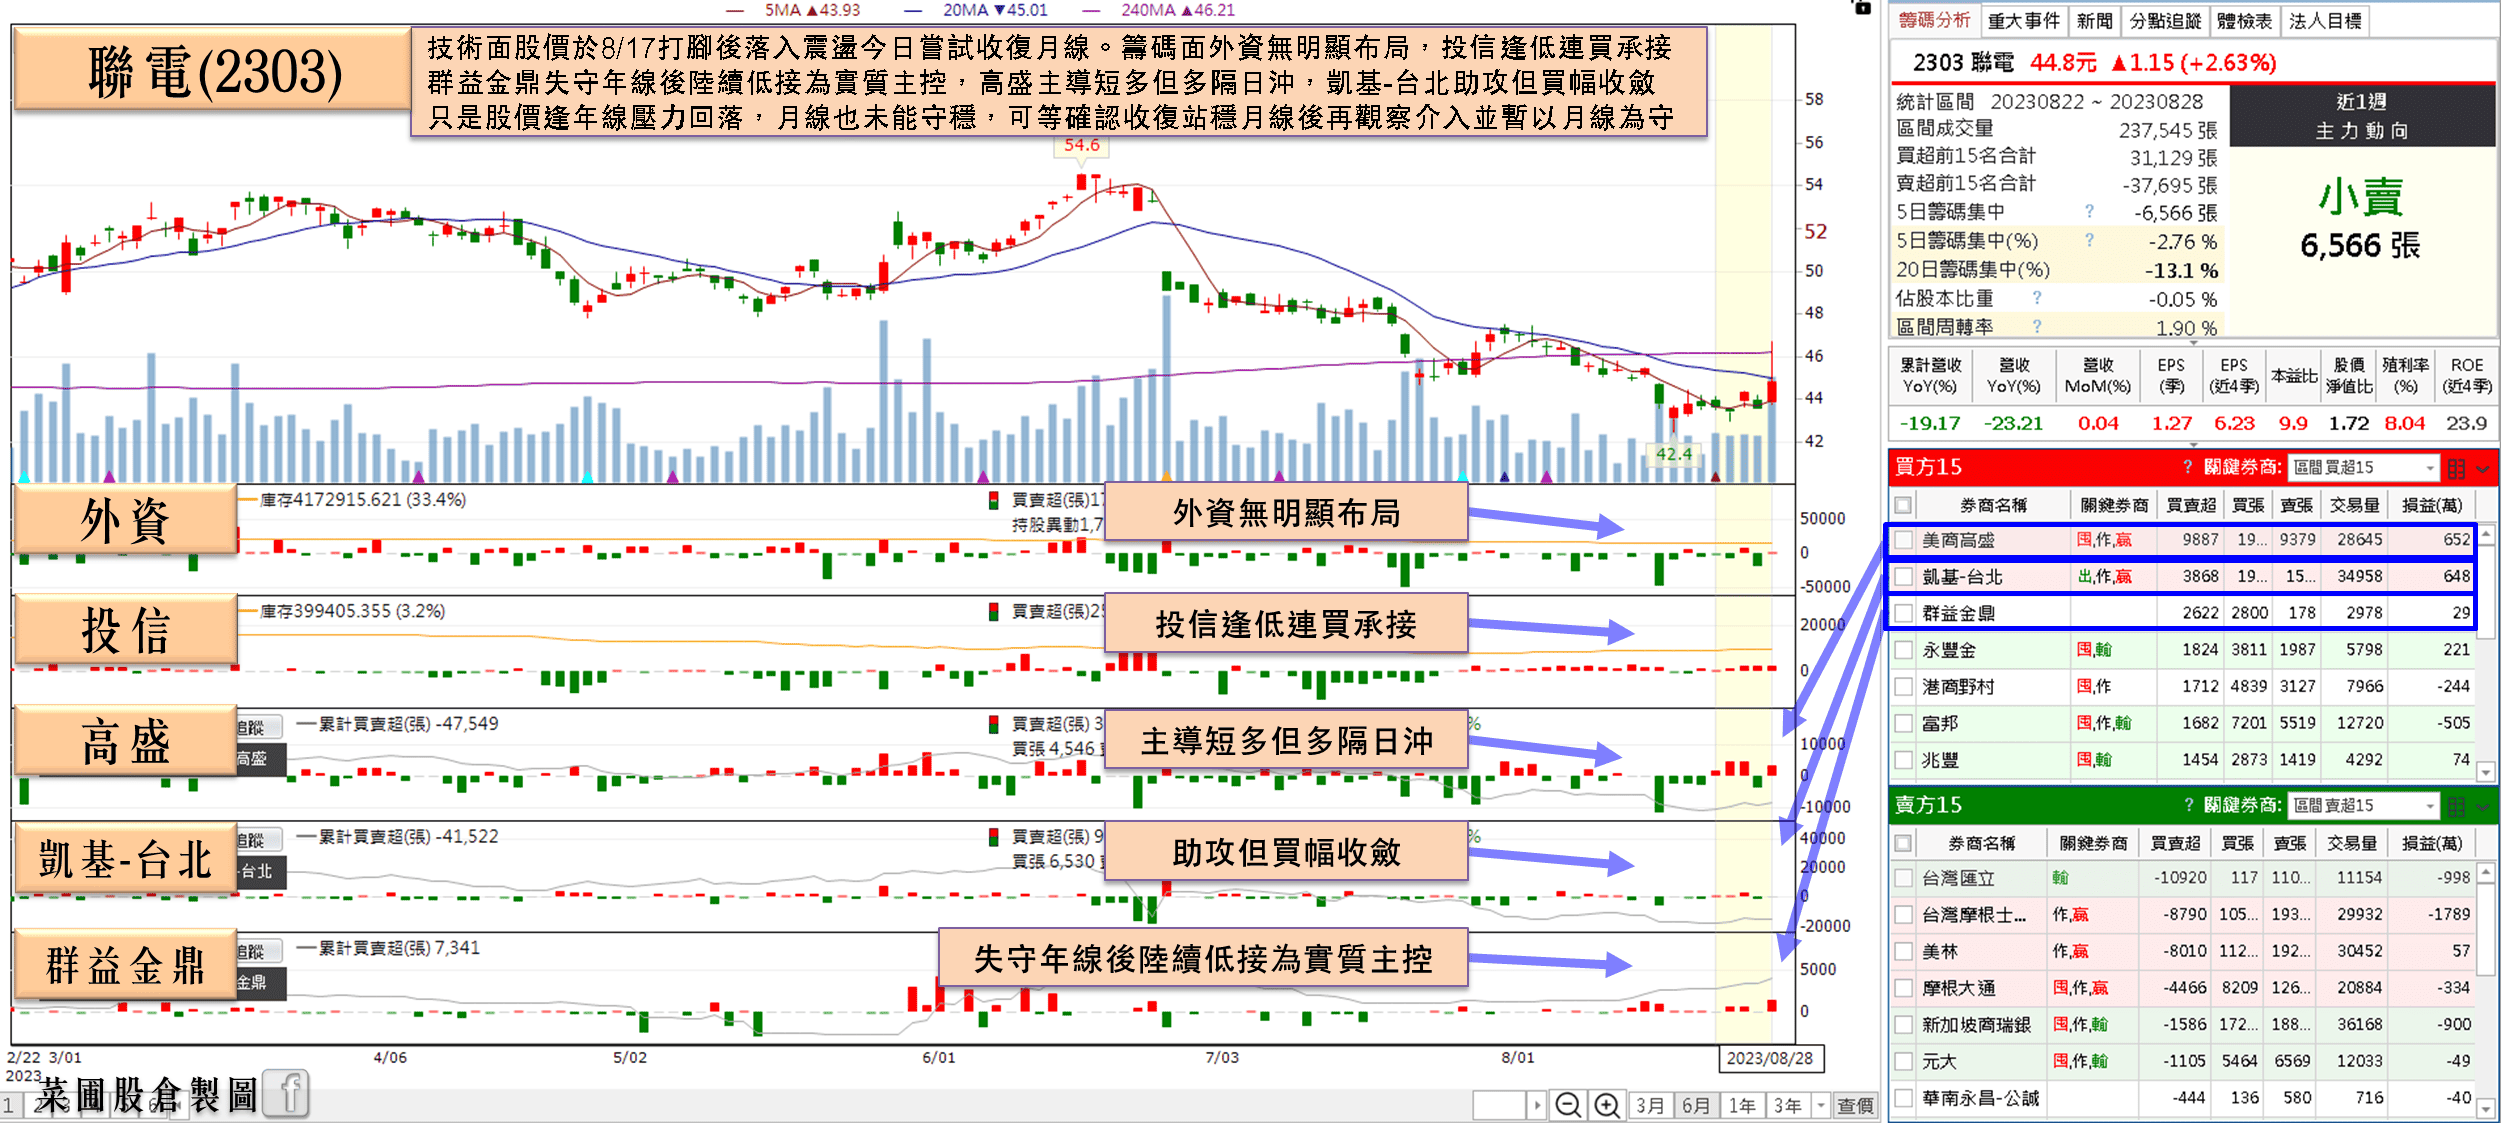2501x1148 pixels.
Task: Open the help icon for 佔股本比重
Action: tap(2037, 298)
